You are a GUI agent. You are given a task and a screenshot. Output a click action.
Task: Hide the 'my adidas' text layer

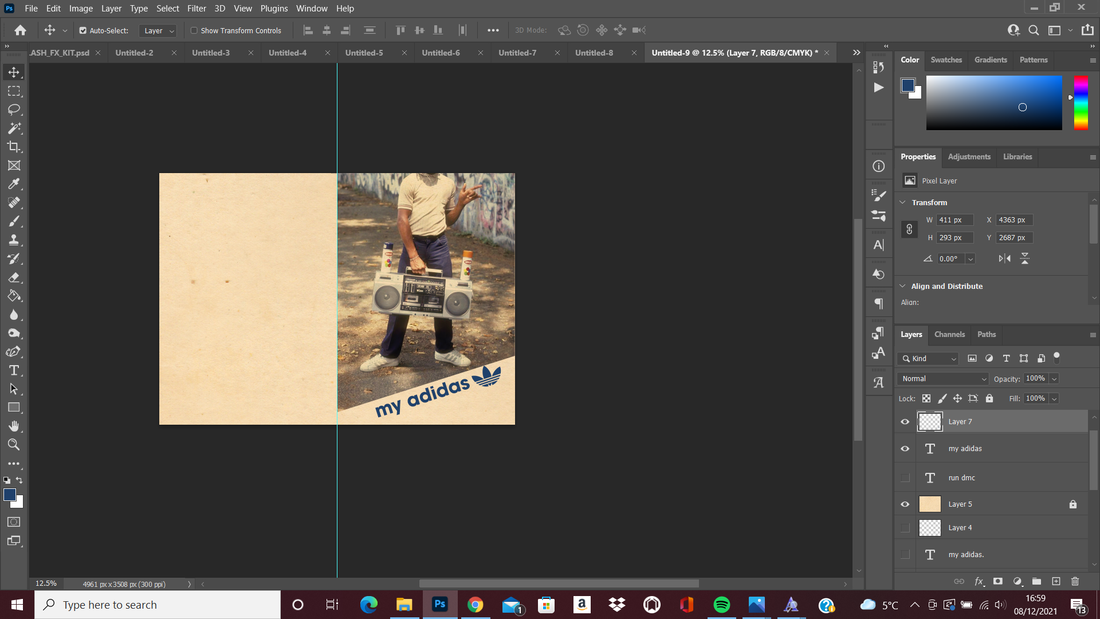(x=905, y=448)
